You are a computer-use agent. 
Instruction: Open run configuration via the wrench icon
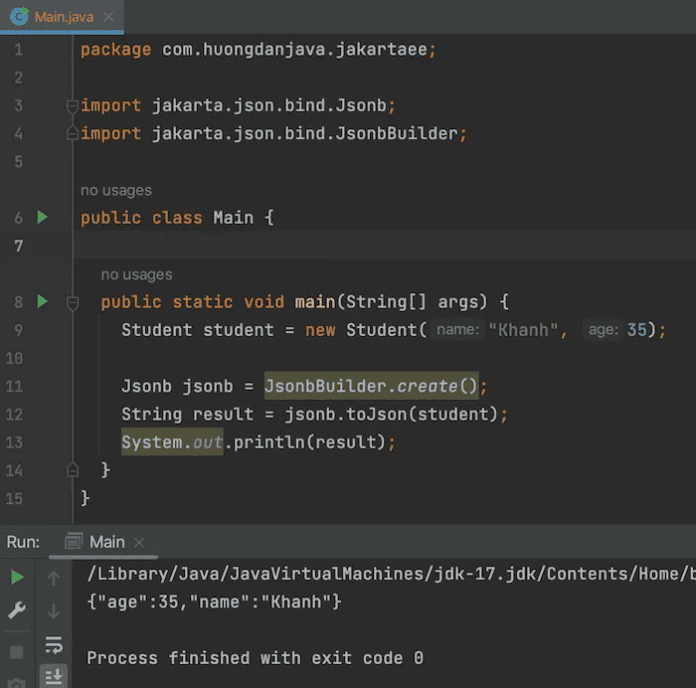17,610
